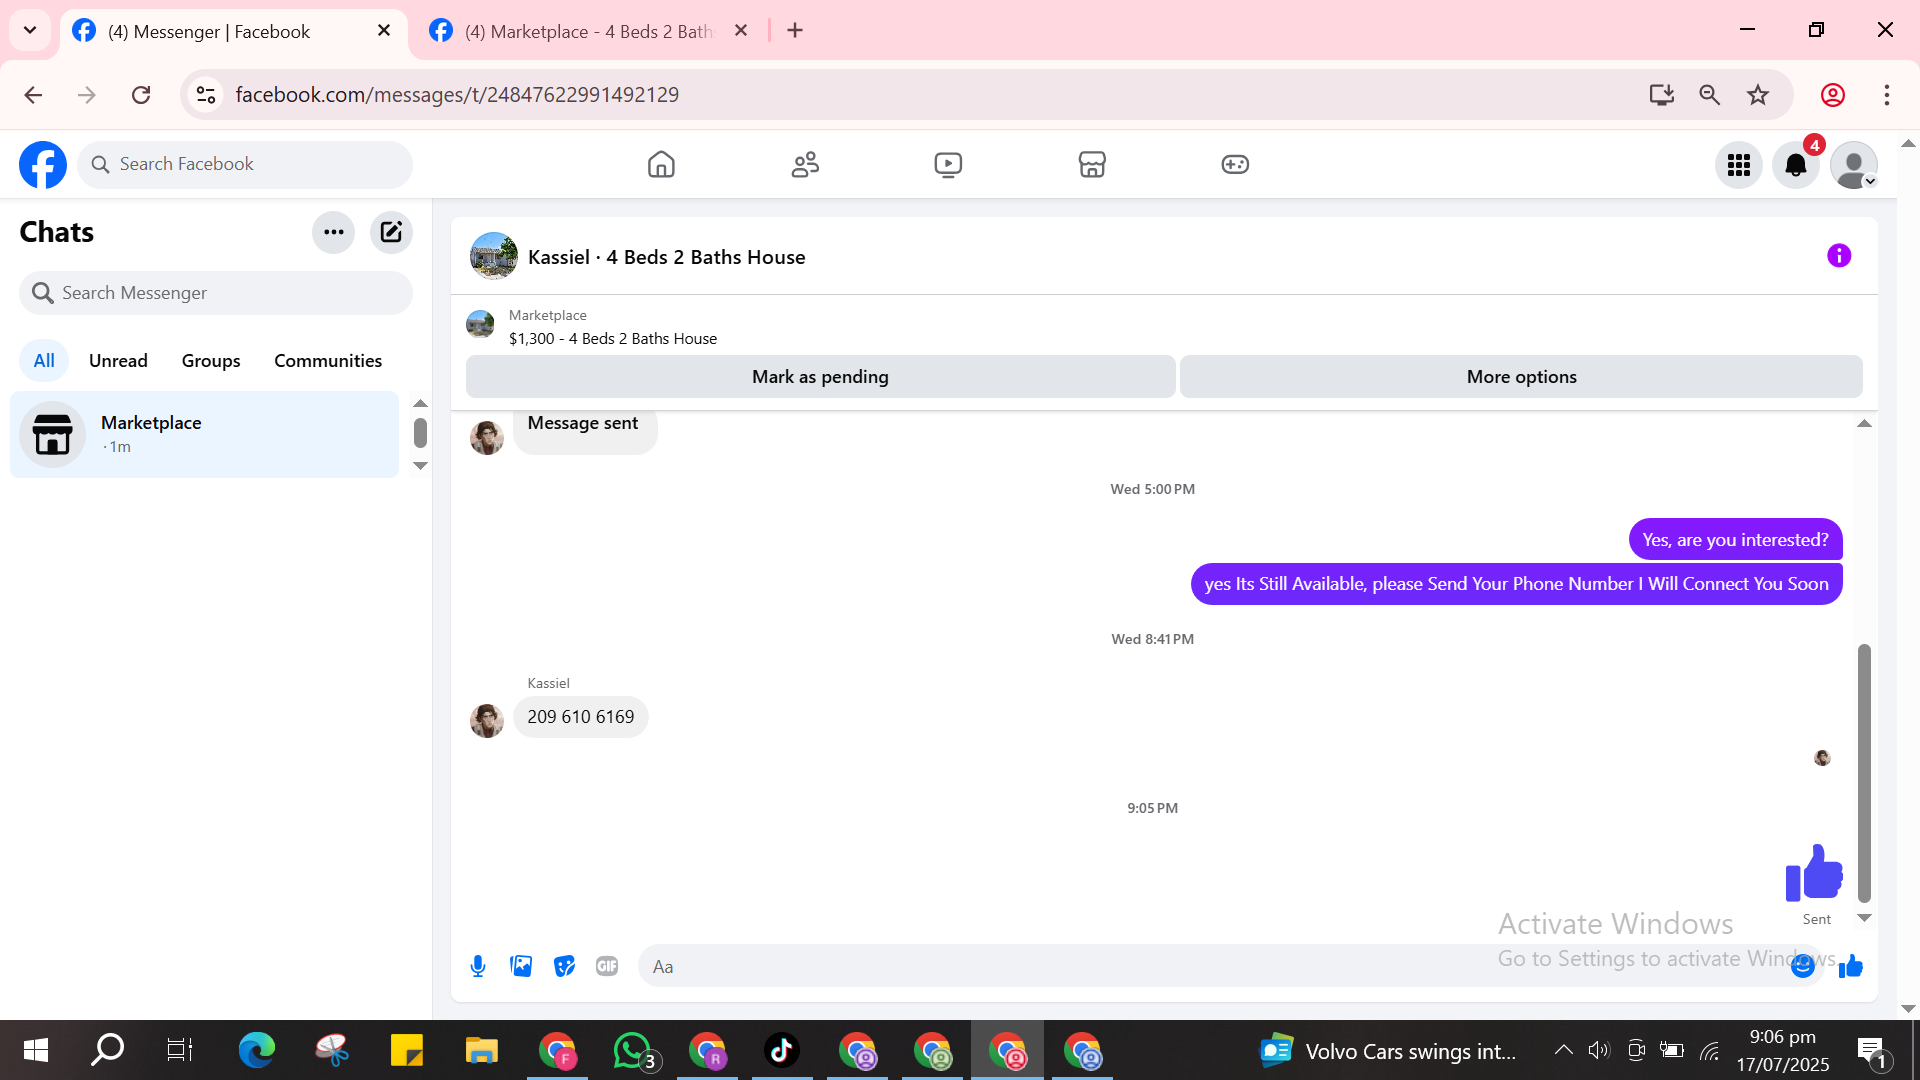
Task: Open Windows Start menu
Action: (x=36, y=1050)
